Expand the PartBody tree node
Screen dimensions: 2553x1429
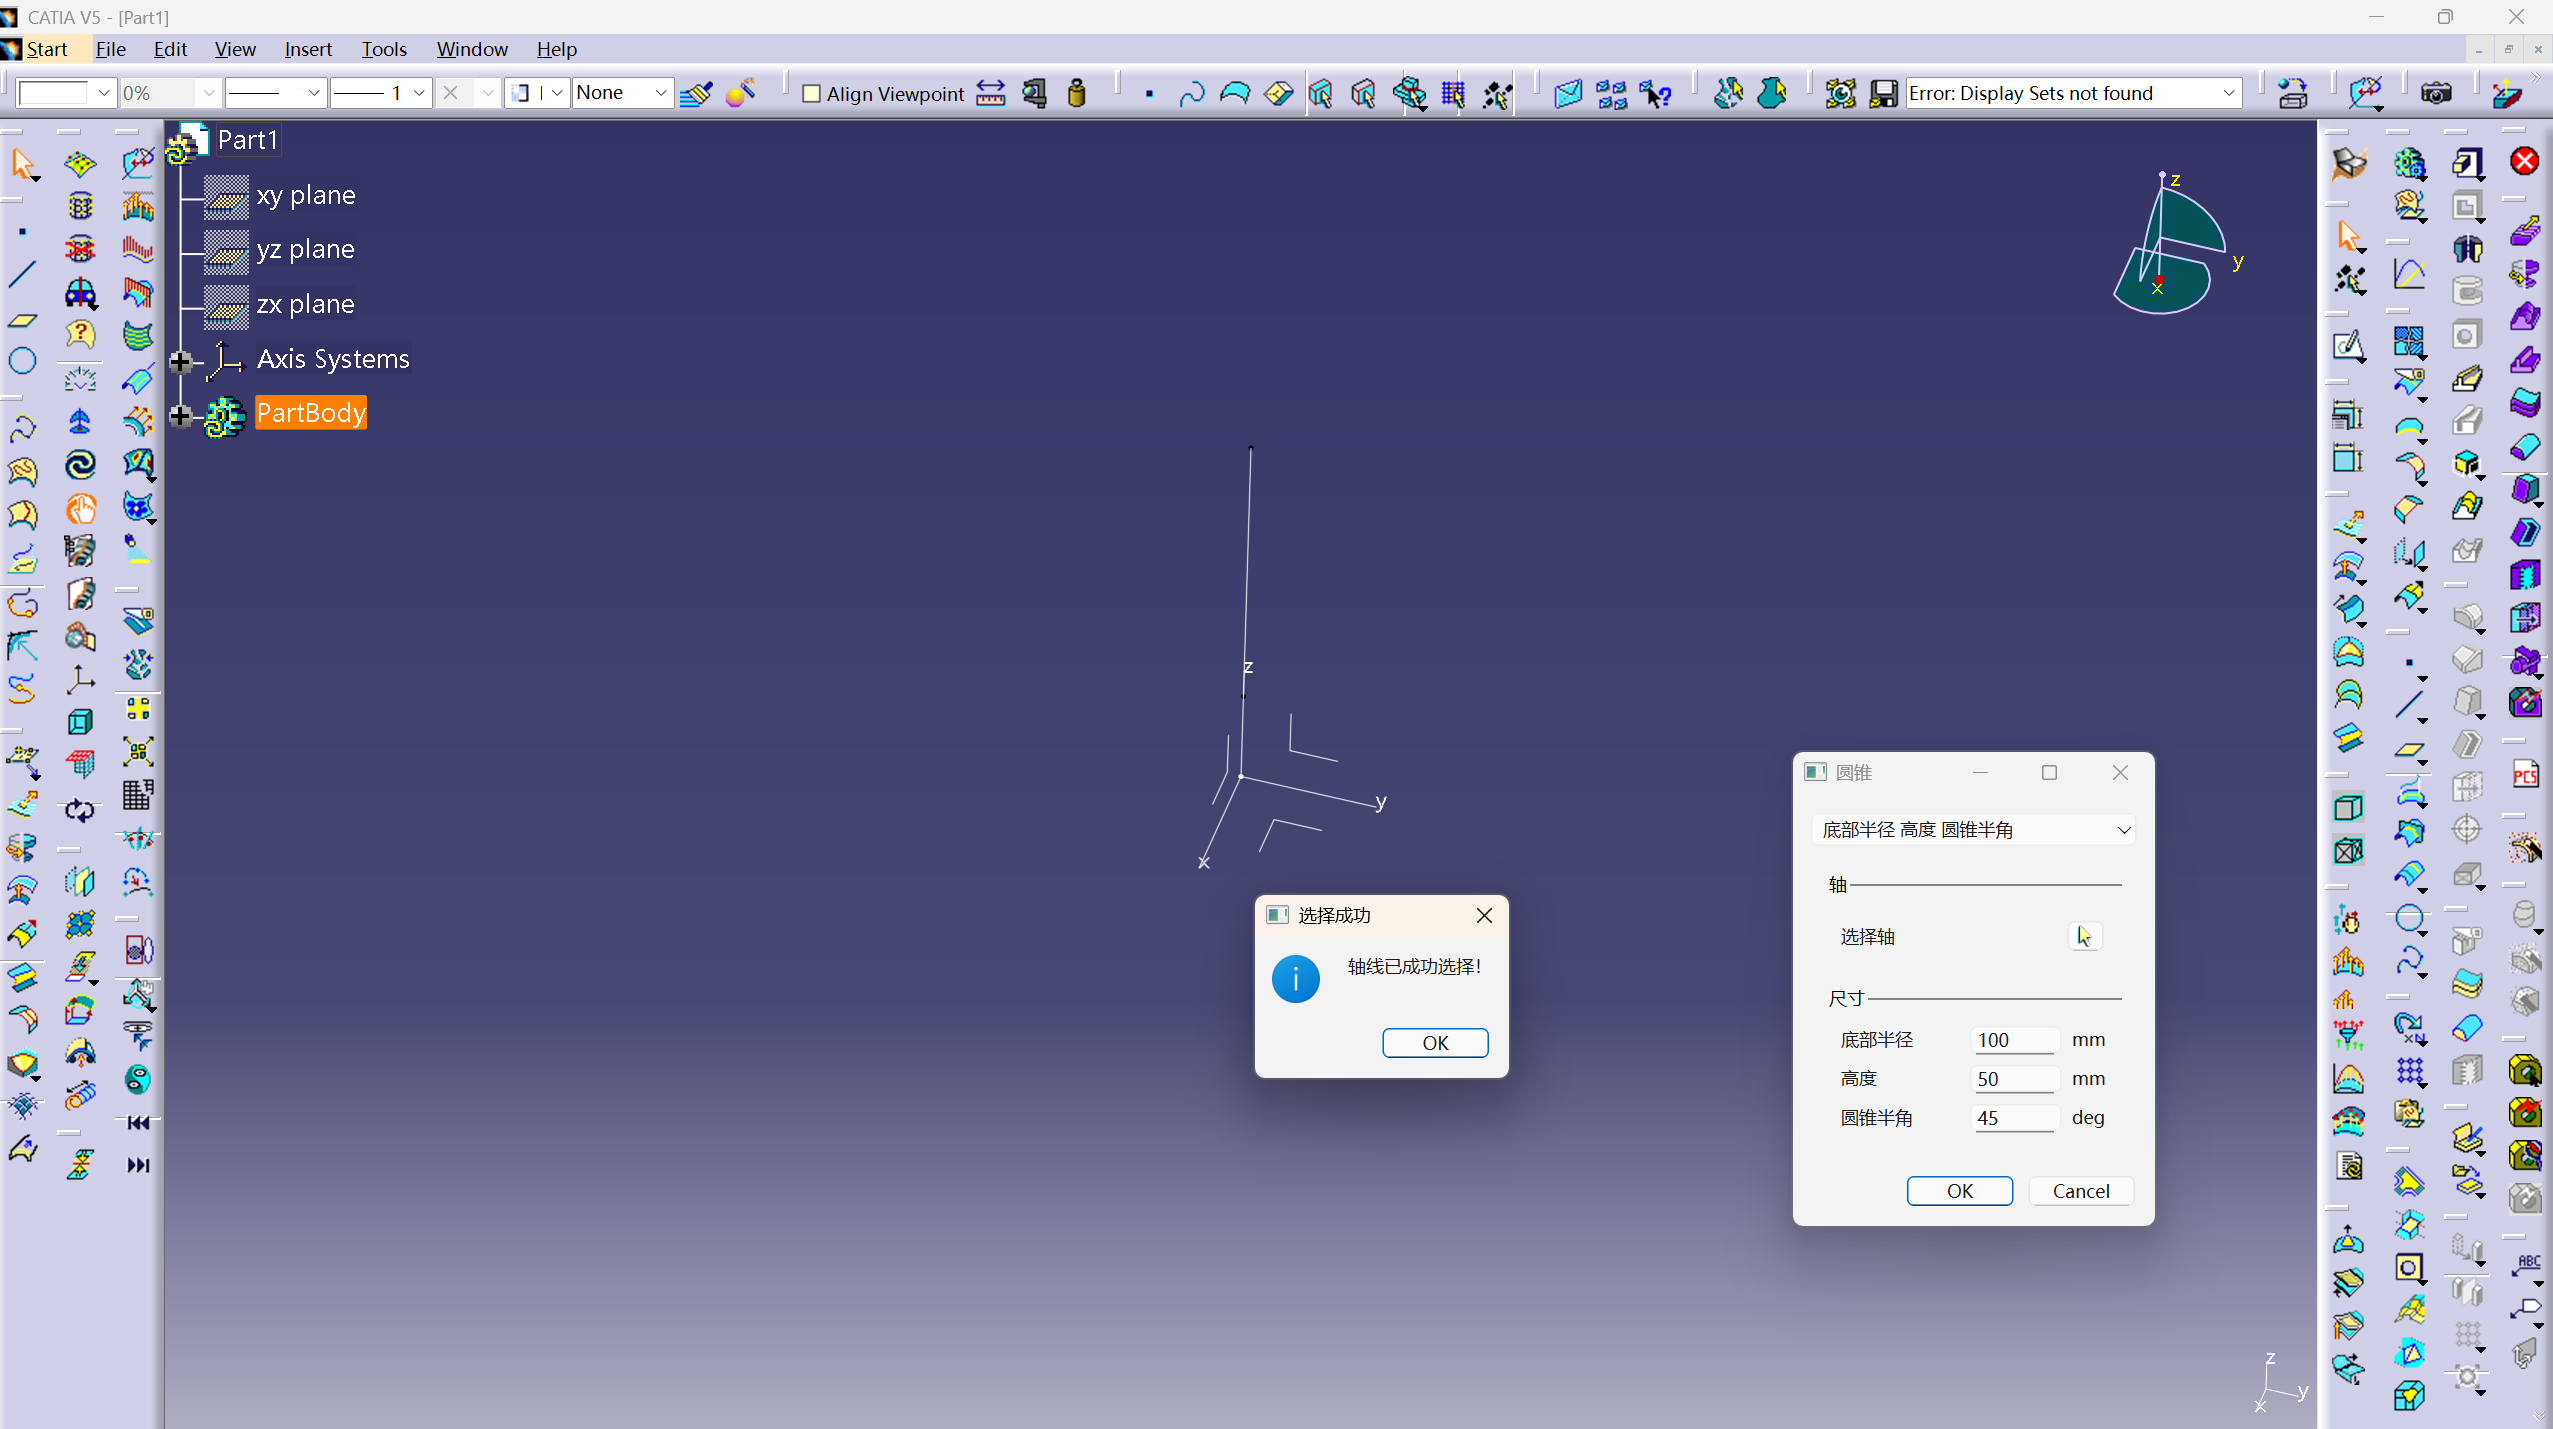180,415
